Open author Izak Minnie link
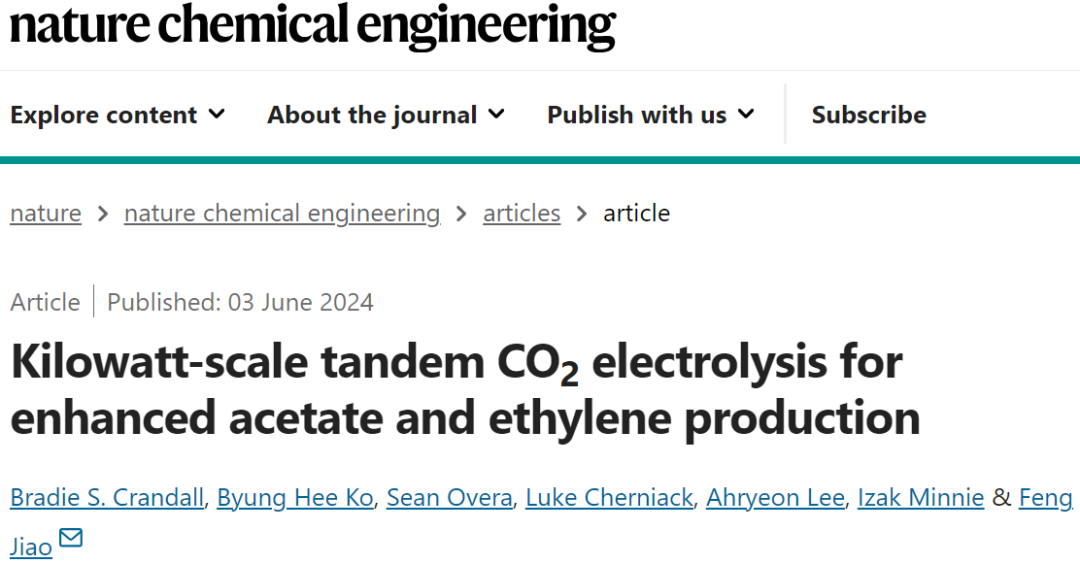This screenshot has height=564, width=1080. (921, 497)
